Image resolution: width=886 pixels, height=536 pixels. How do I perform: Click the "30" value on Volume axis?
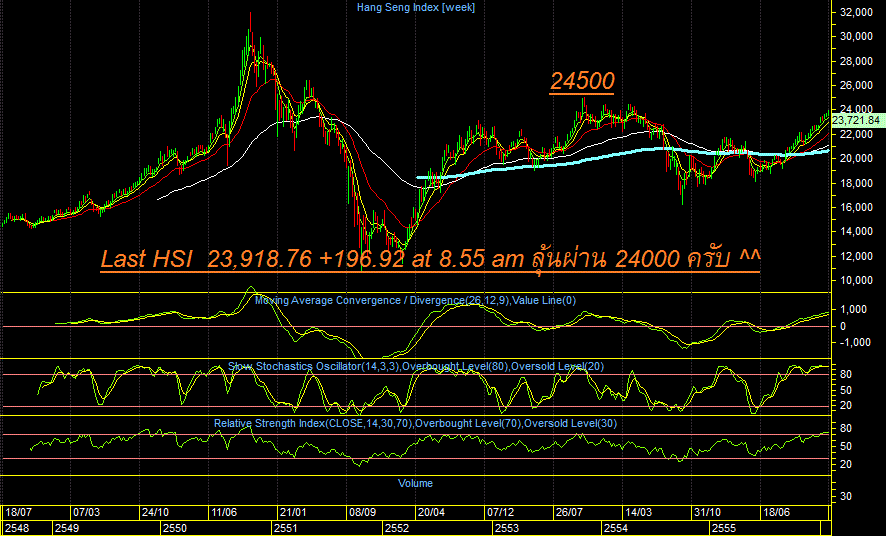click(x=846, y=496)
